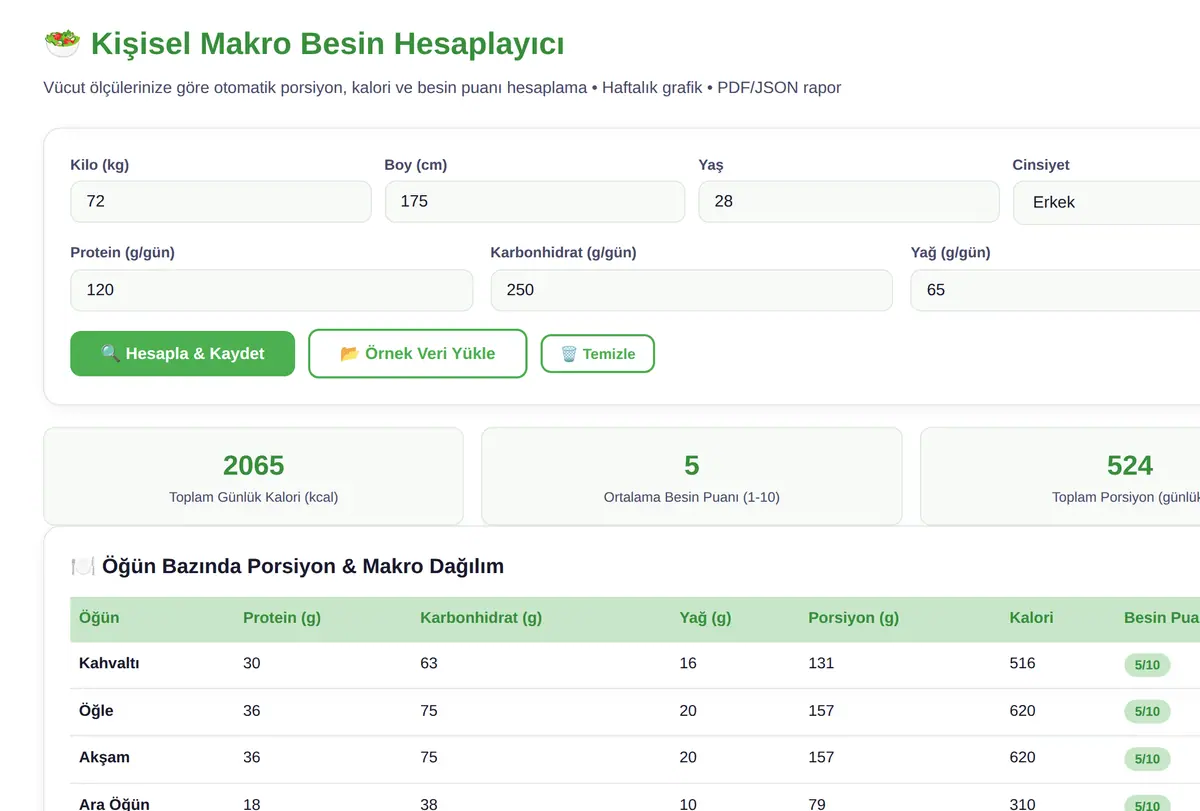Click the Protein (g) column header

[x=282, y=617]
